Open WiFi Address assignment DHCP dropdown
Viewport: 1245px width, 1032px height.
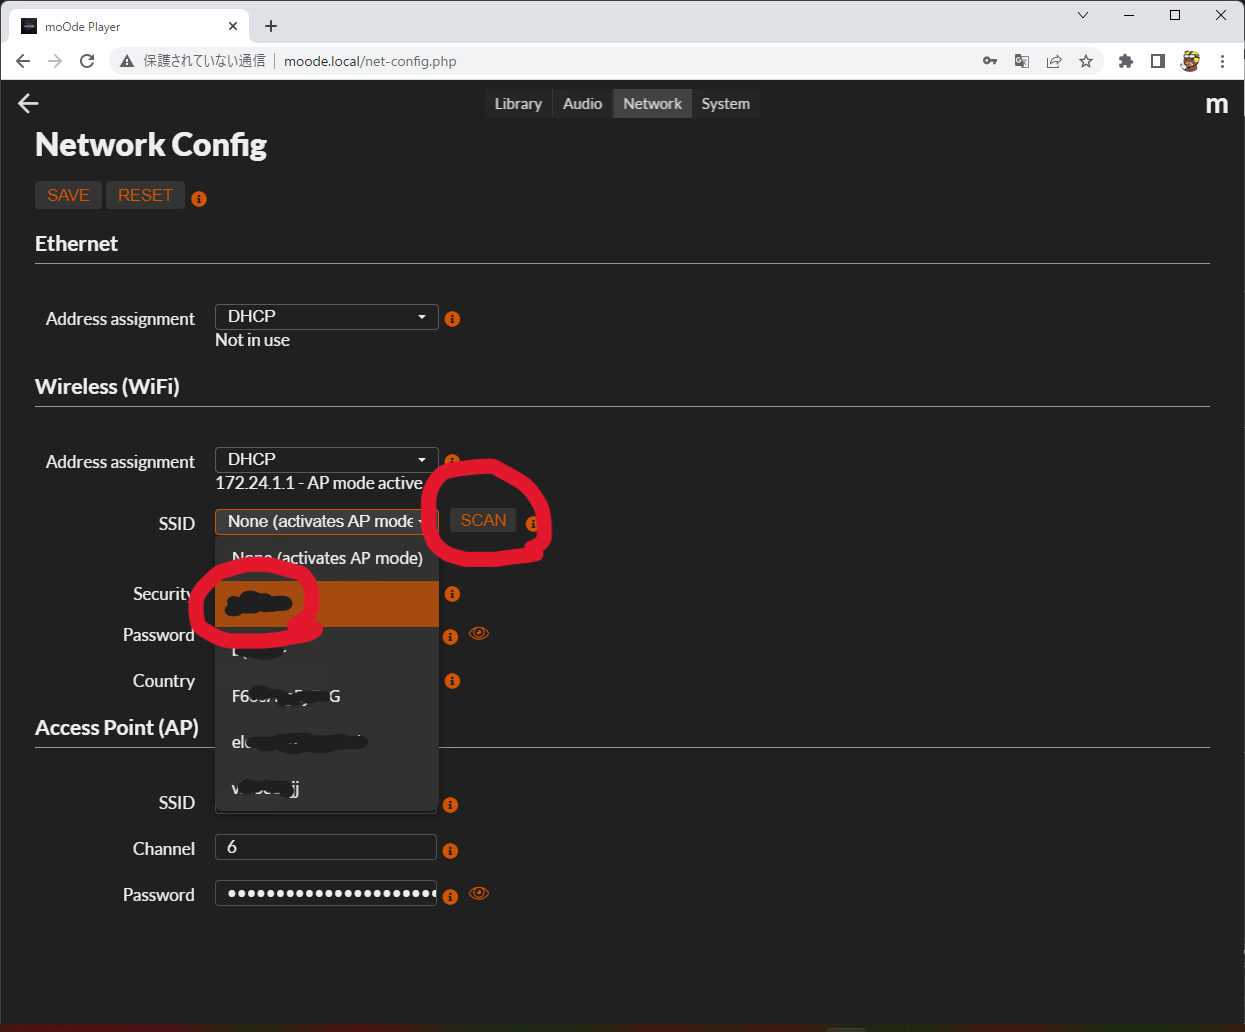[x=327, y=460]
